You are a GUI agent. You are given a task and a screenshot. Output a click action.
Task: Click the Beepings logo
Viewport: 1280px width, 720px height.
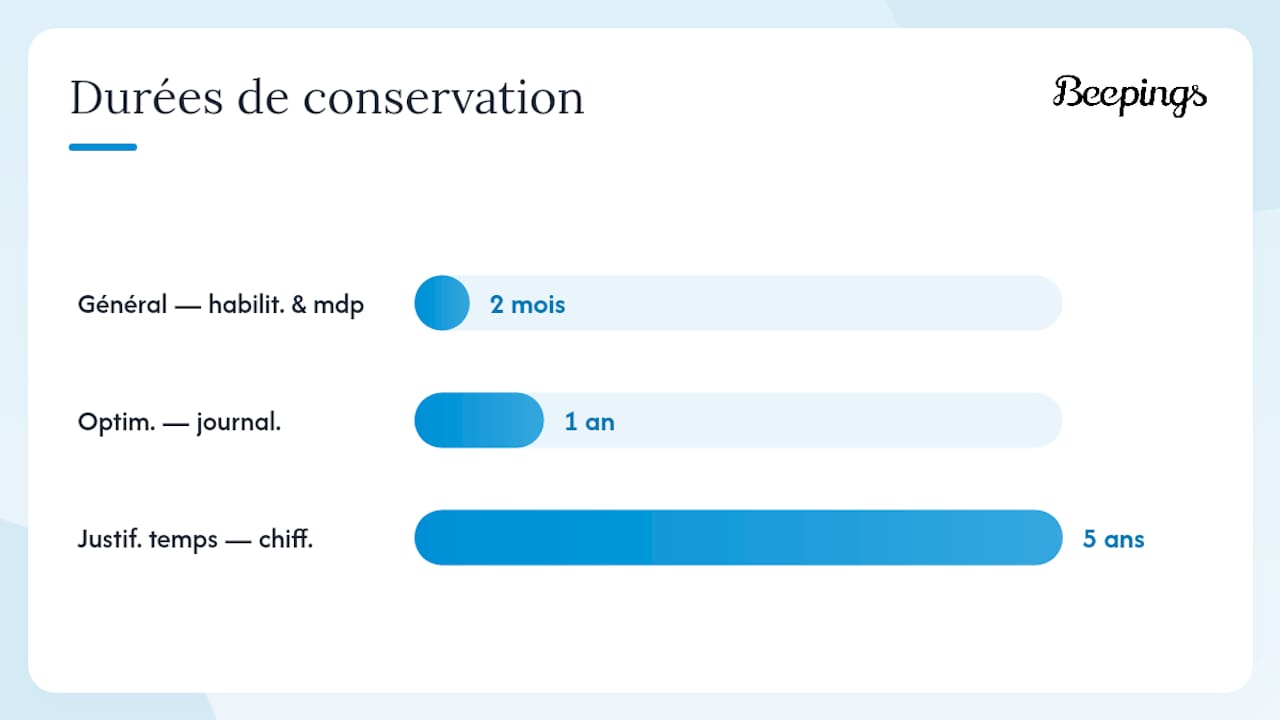pos(1130,95)
